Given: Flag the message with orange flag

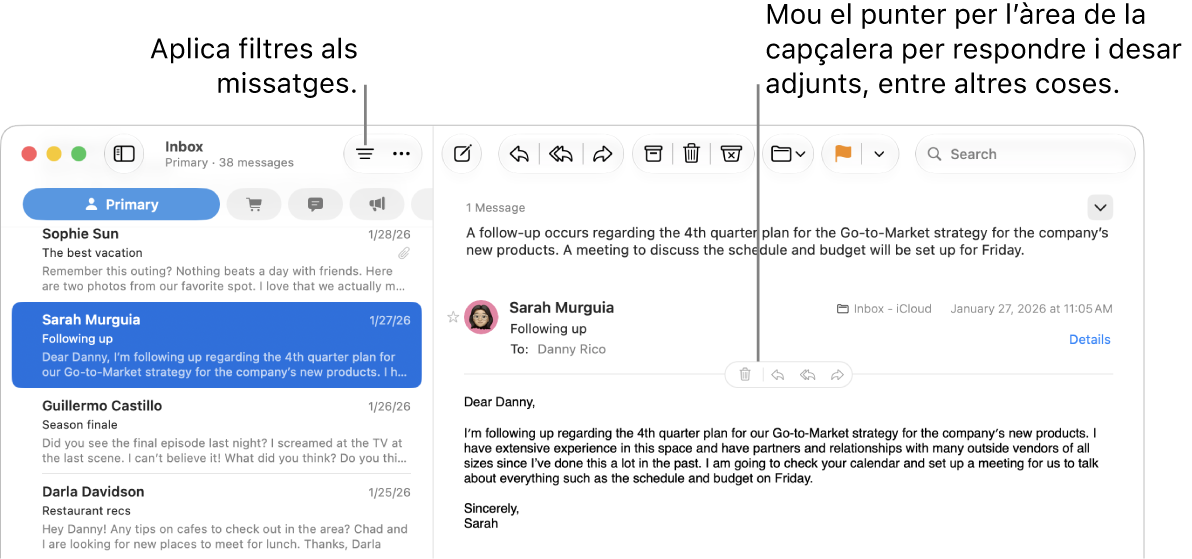Looking at the screenshot, I should coord(843,154).
